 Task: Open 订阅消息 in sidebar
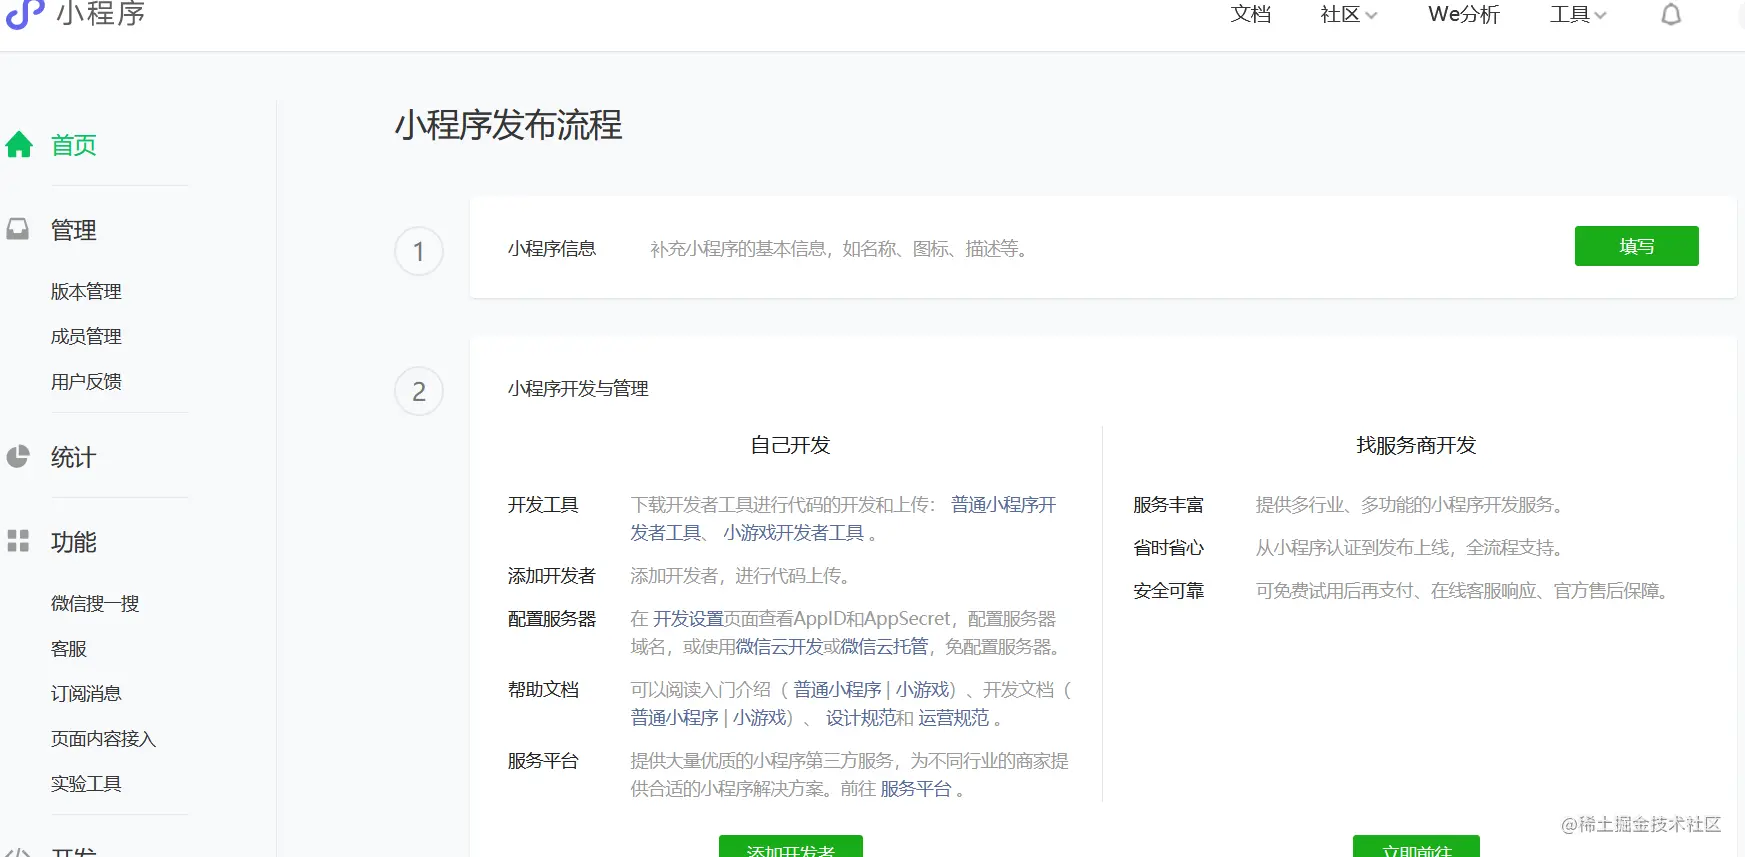pos(86,693)
